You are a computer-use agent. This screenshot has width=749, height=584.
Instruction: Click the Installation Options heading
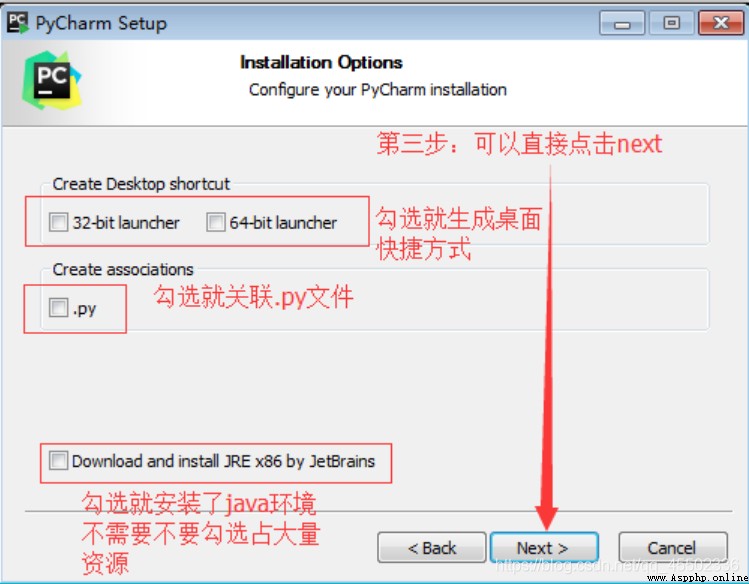[321, 63]
